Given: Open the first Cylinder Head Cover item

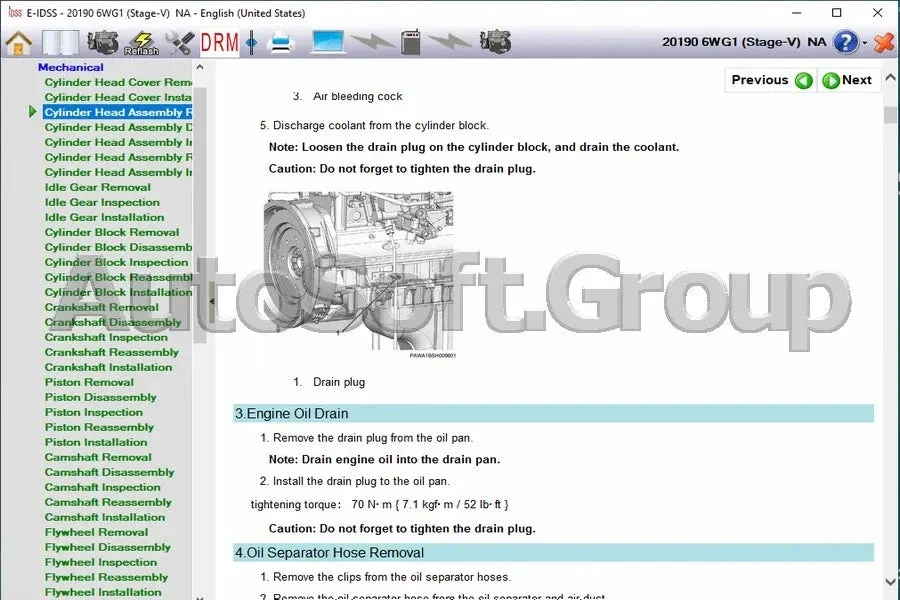Looking at the screenshot, I should point(118,82).
